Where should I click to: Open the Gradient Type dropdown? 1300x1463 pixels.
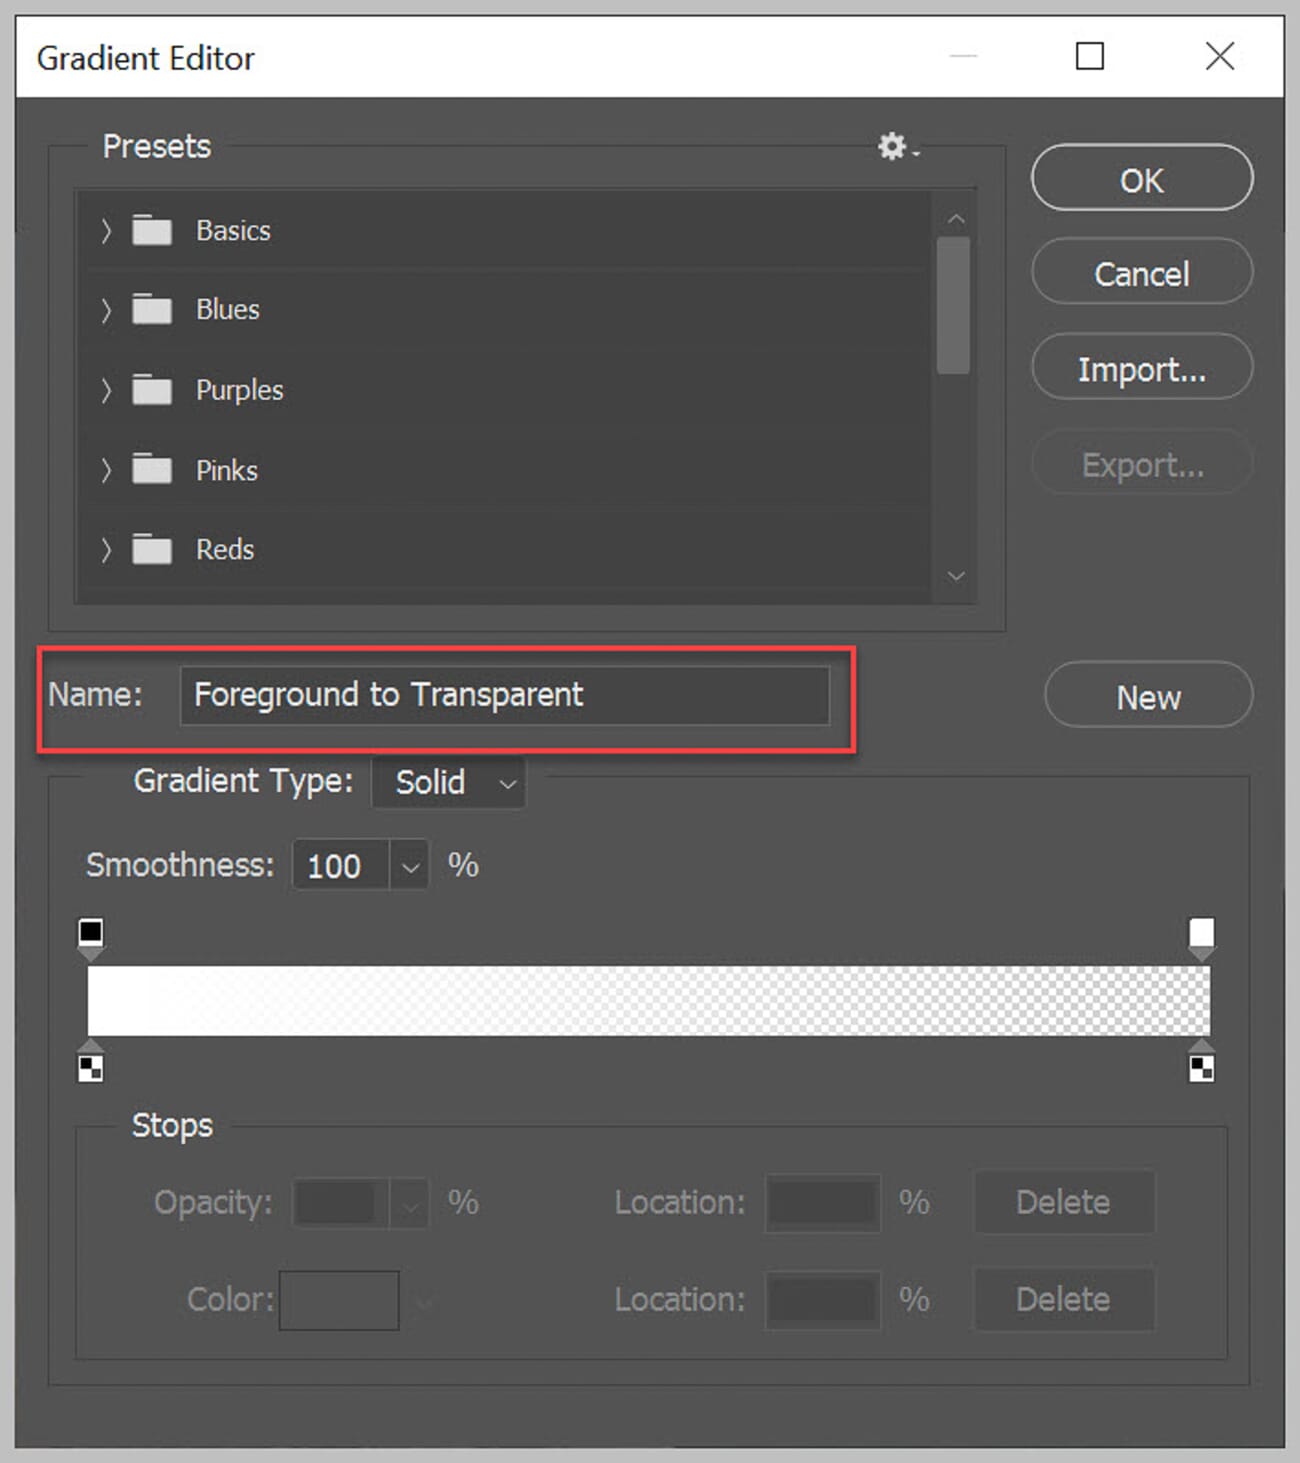(506, 783)
